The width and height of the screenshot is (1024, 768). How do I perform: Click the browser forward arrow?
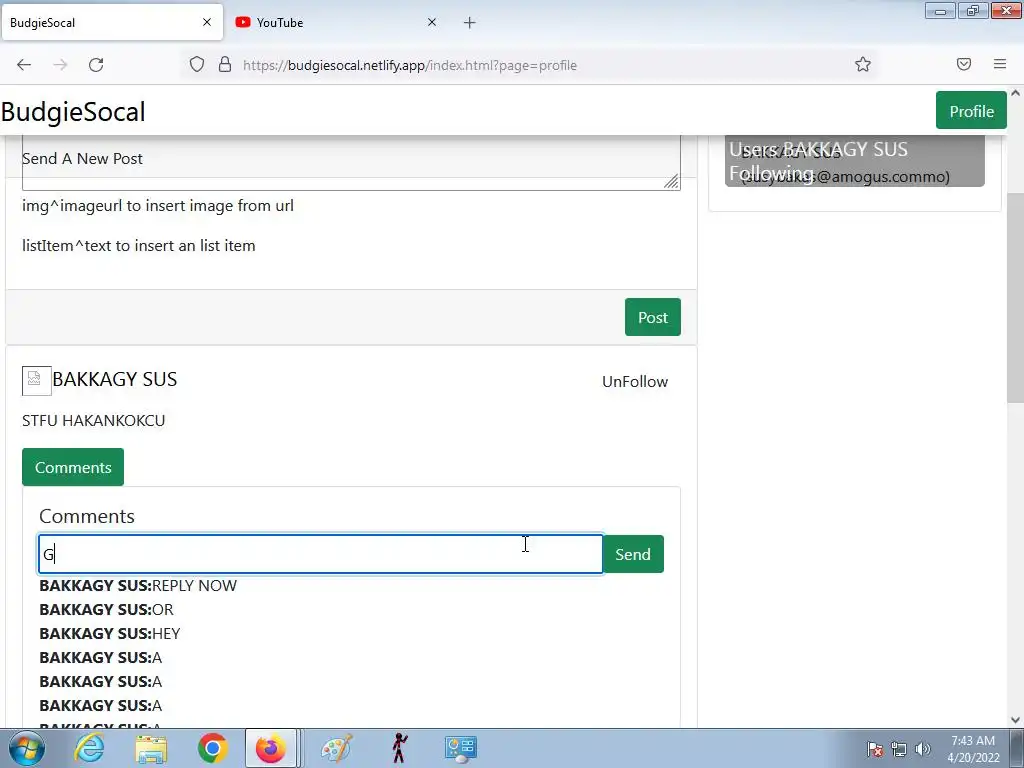coord(60,65)
